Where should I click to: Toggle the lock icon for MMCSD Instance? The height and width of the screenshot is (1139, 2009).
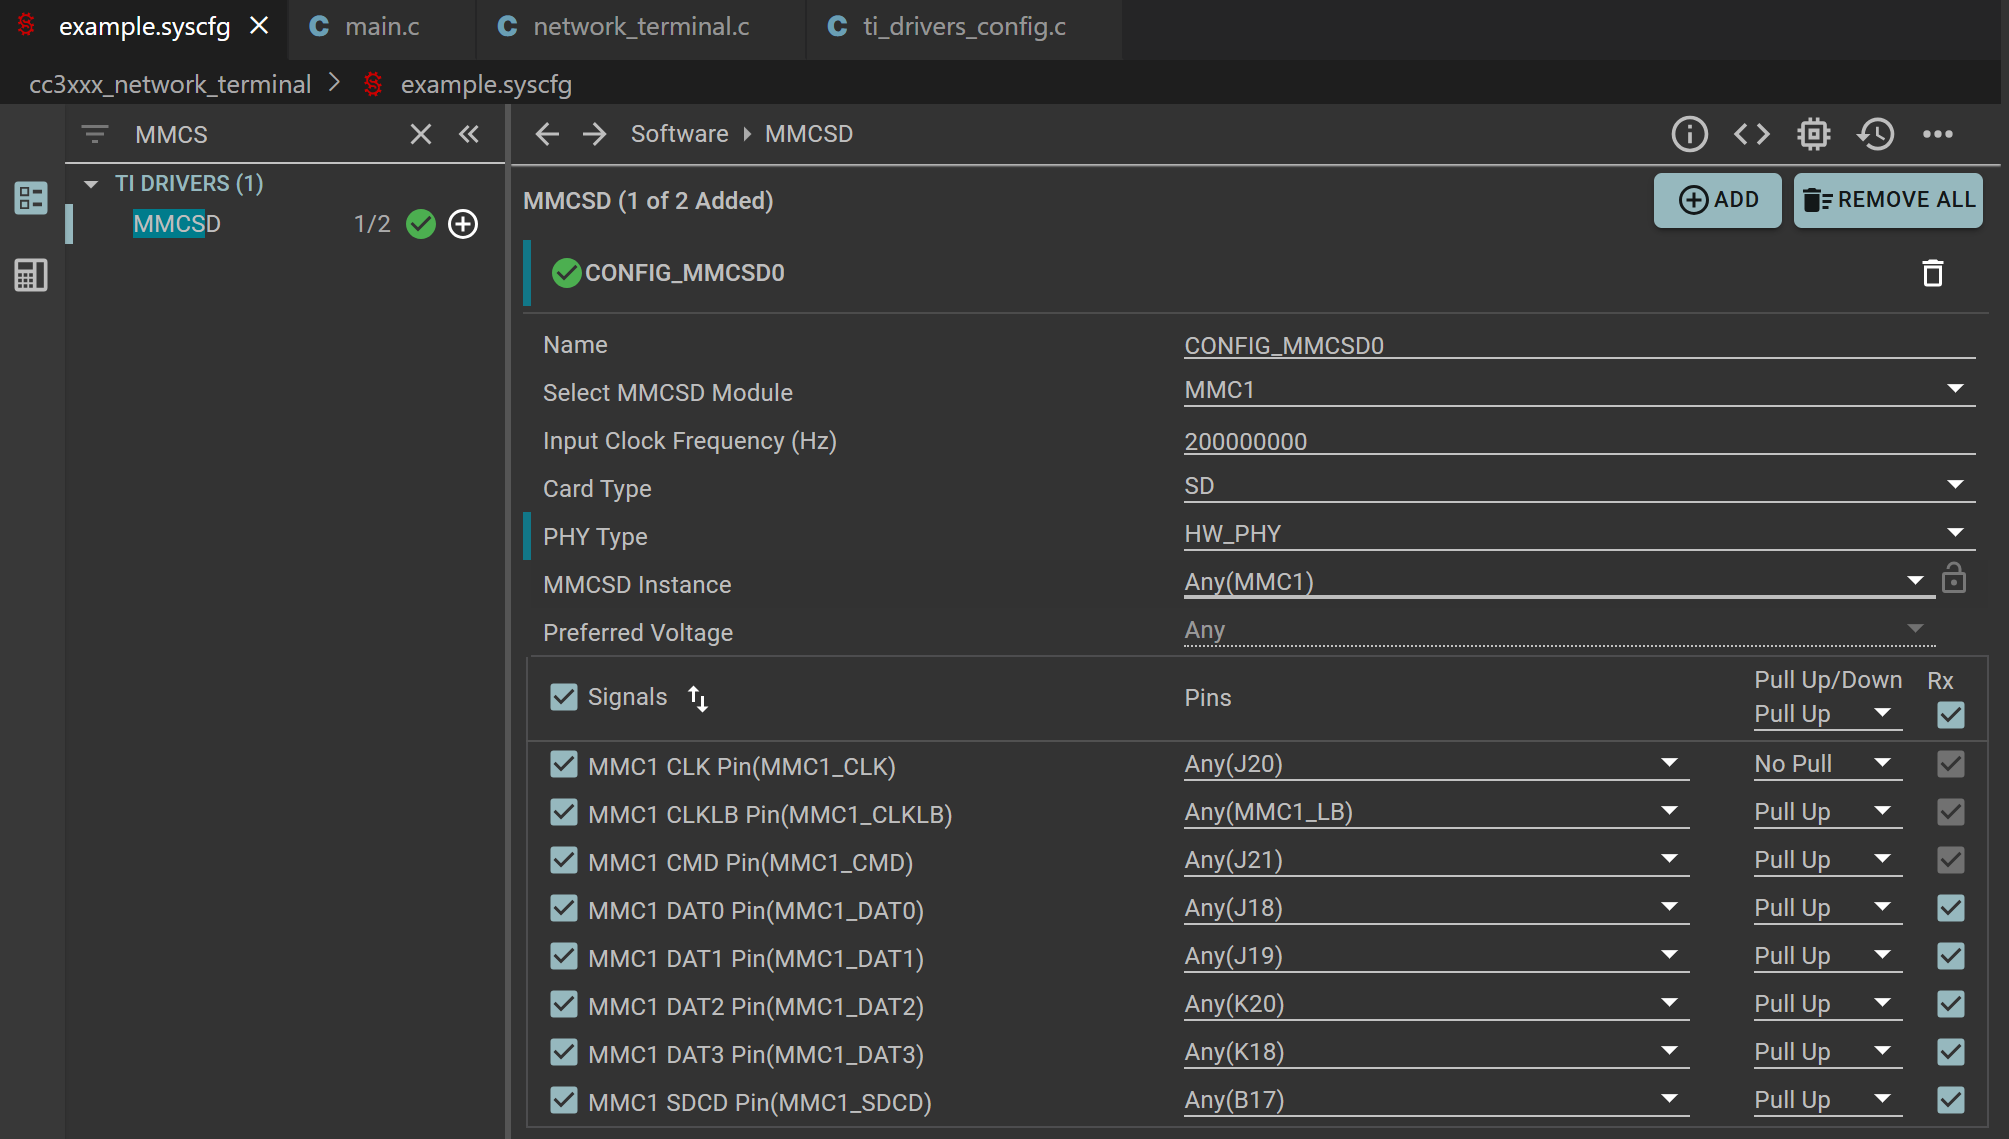[x=1954, y=579]
